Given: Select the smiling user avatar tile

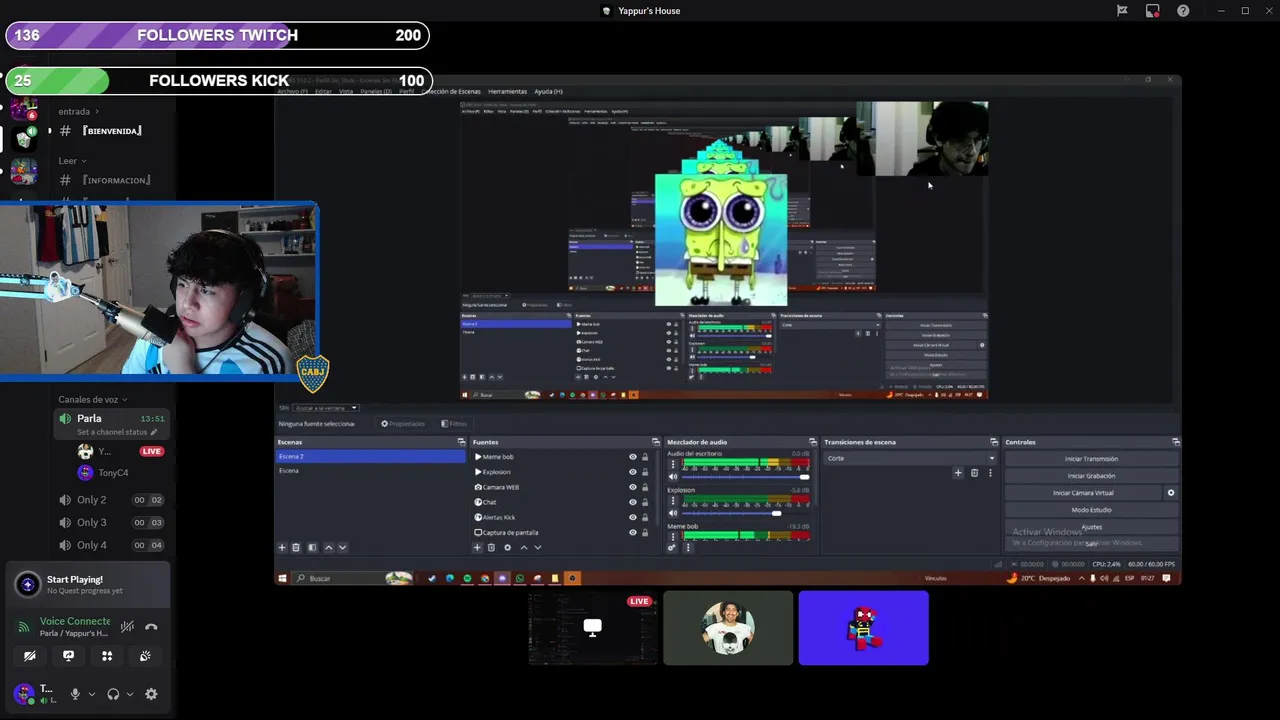Looking at the screenshot, I should tap(728, 628).
